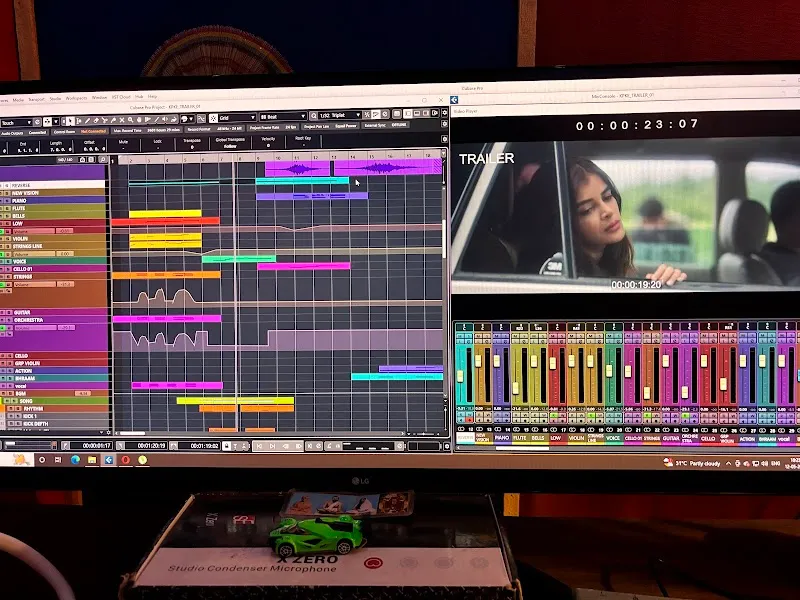Mute the RHYTHM track in track list
This screenshot has width=800, height=600.
[x=11, y=409]
